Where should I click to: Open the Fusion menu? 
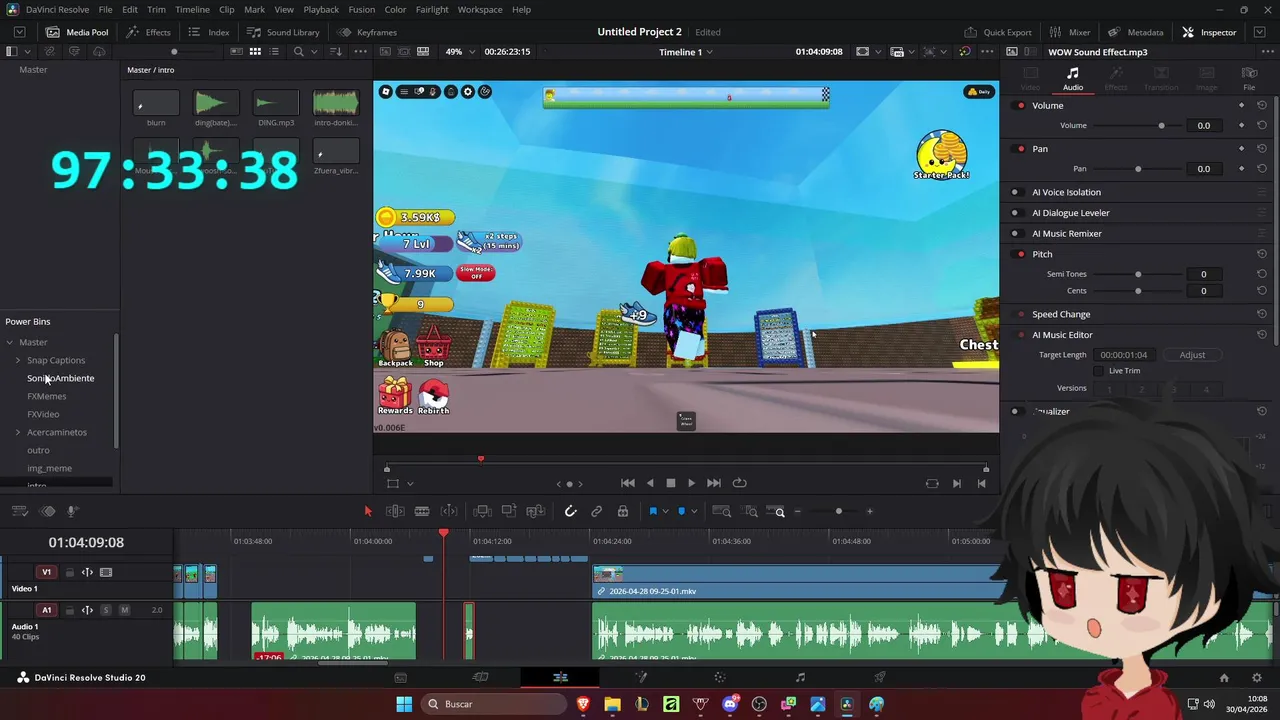[362, 9]
